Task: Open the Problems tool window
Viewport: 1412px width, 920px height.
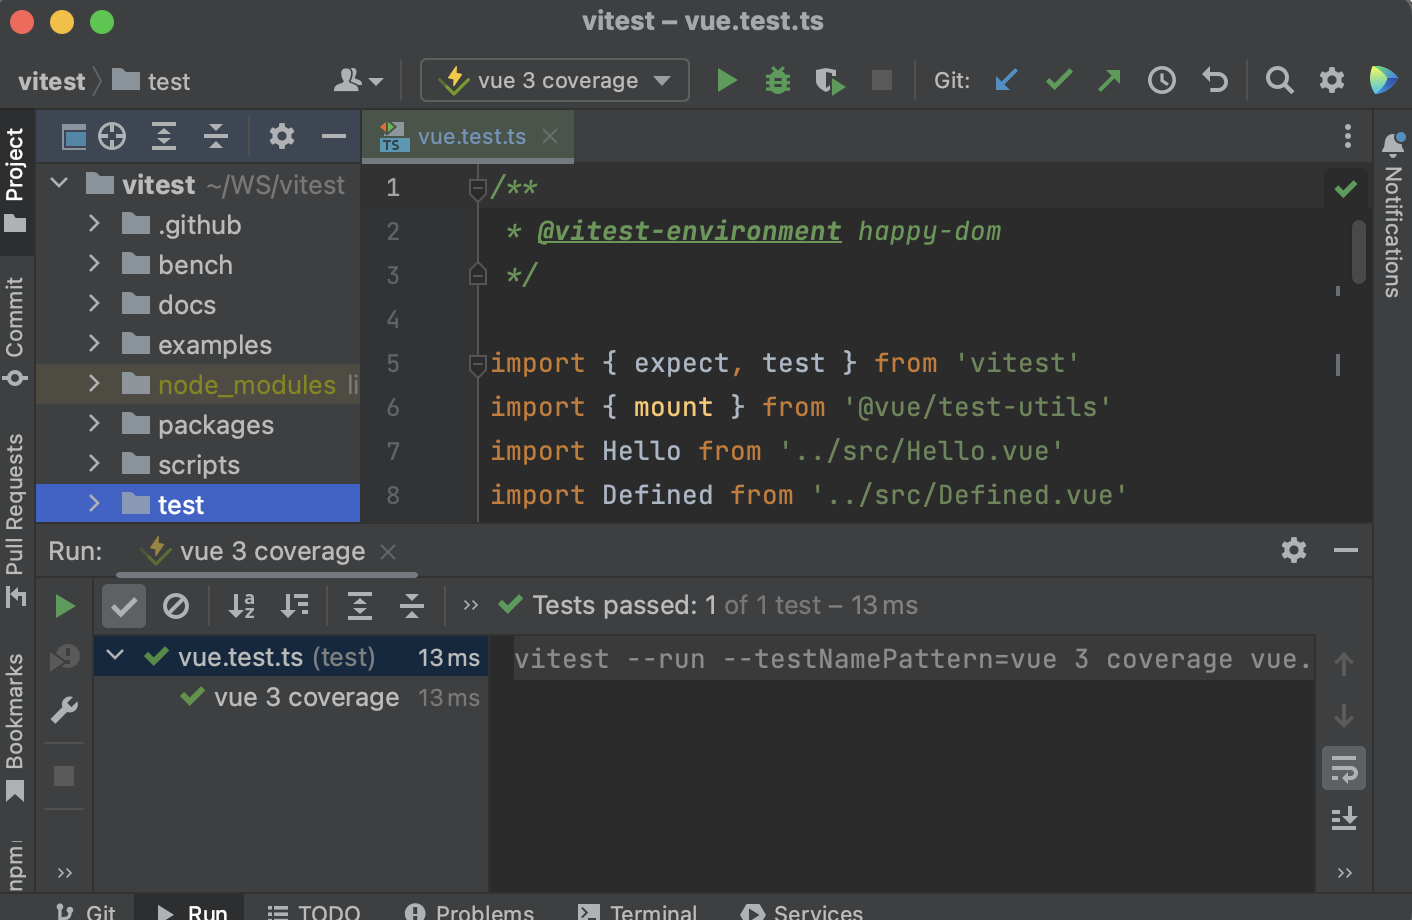Action: point(470,911)
